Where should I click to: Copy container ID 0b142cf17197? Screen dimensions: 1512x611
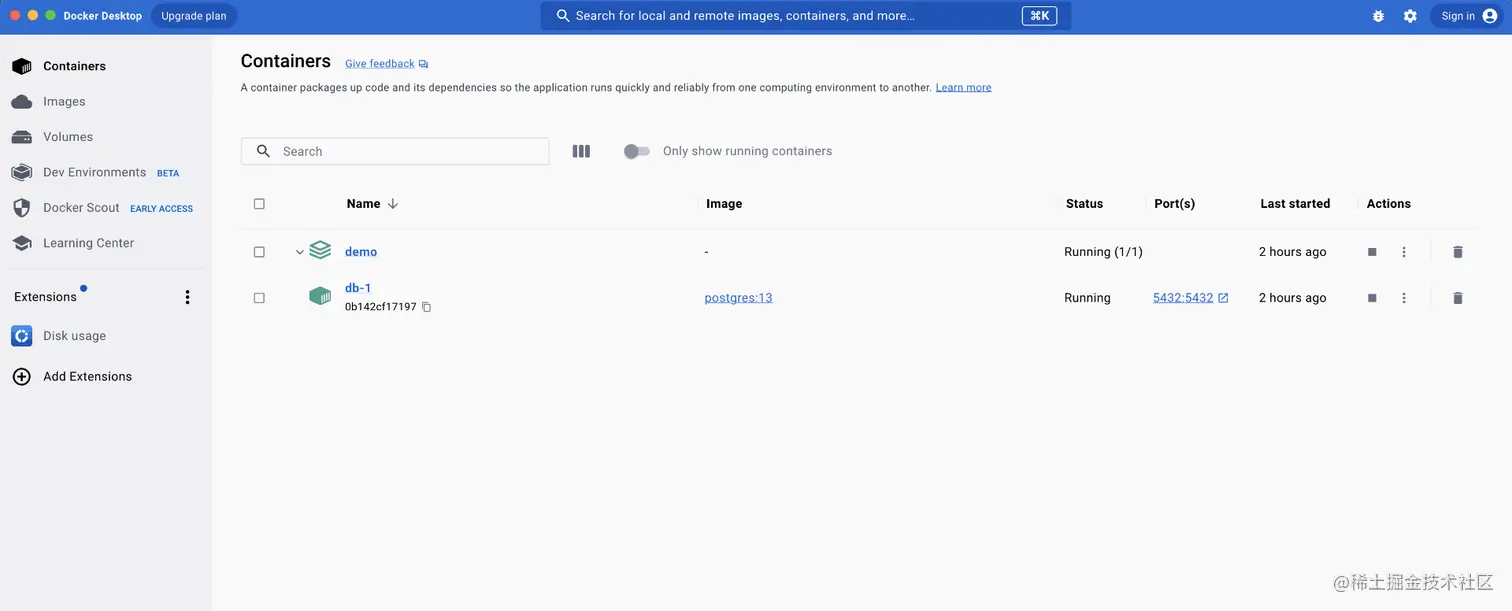[x=426, y=307]
